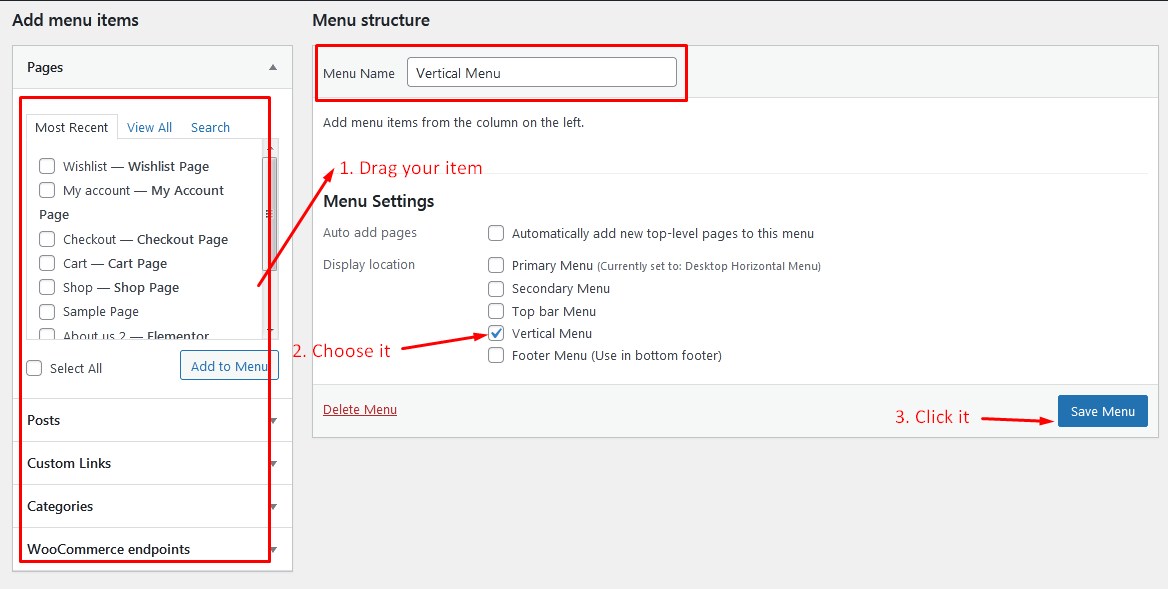Switch to the View All tab
The width and height of the screenshot is (1168, 589).
(149, 127)
